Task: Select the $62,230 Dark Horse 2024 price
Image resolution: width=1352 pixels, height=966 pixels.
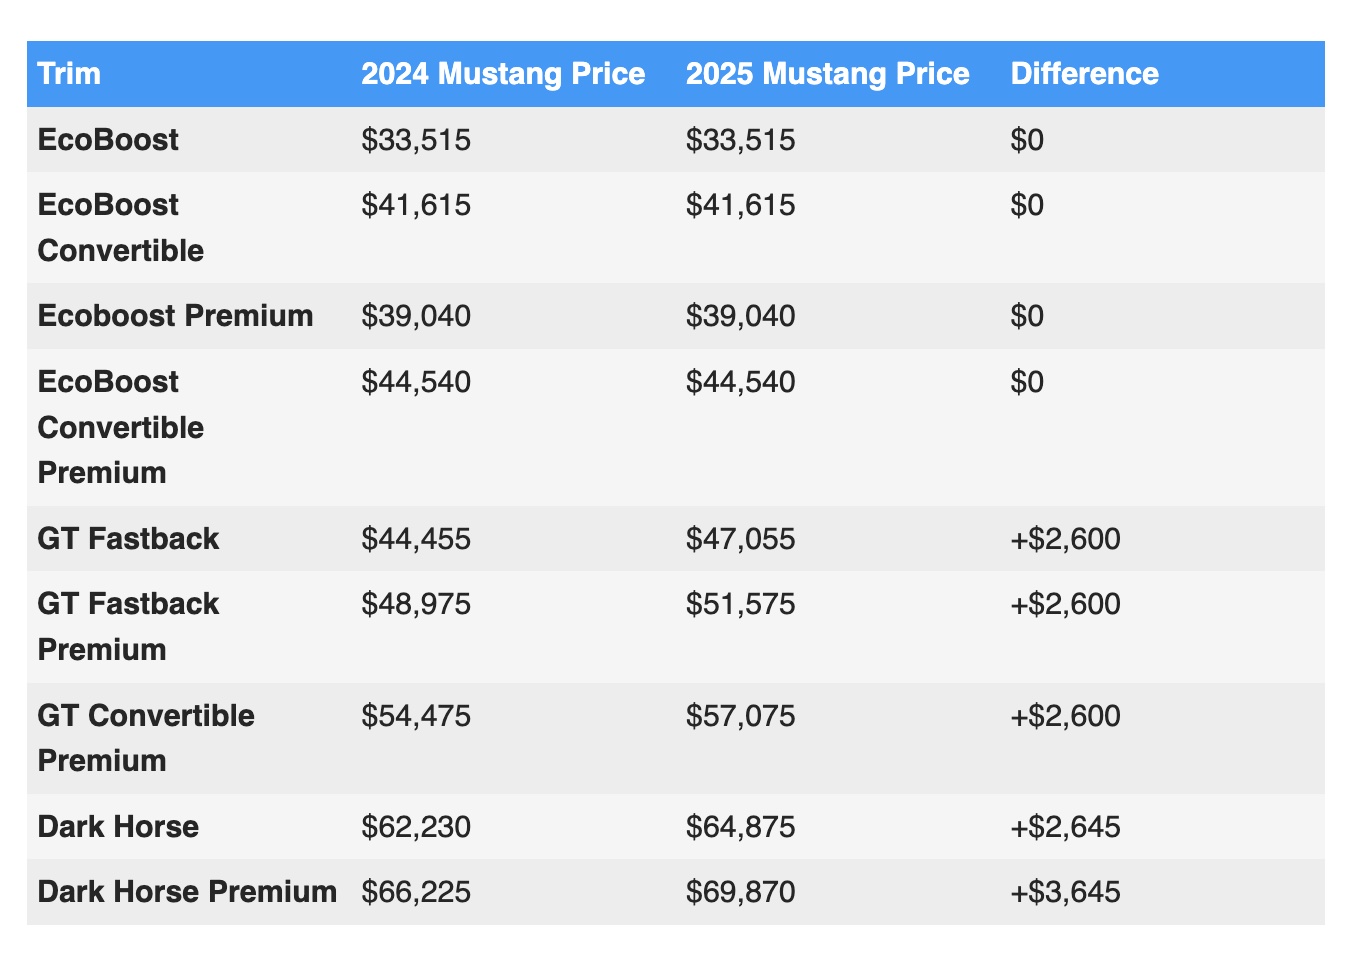Action: pos(416,827)
